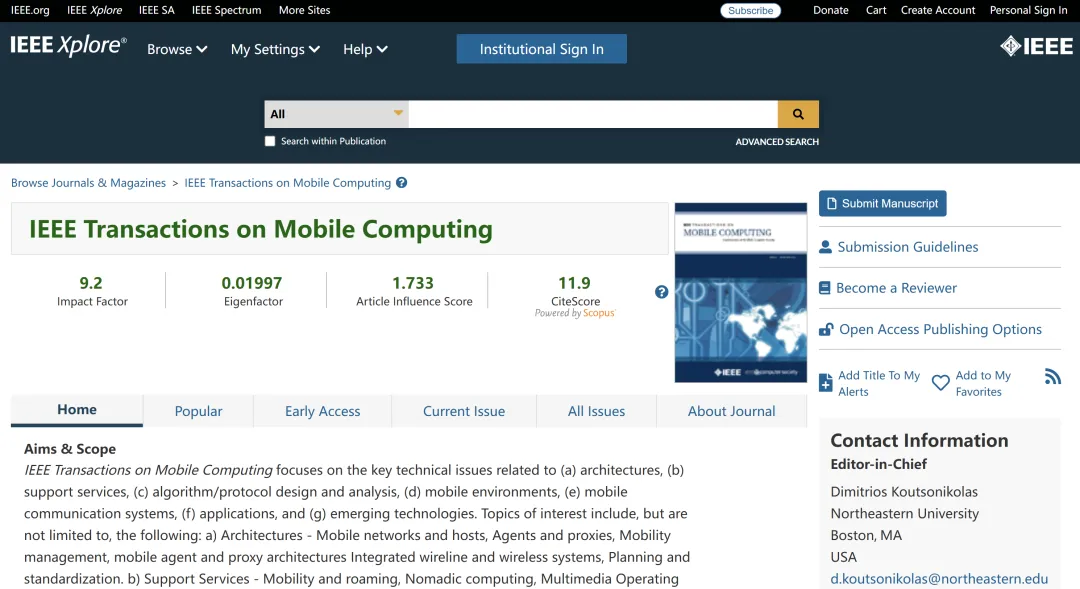Click the Add Title alerts plus icon
Image resolution: width=1080 pixels, height=589 pixels.
pos(825,383)
